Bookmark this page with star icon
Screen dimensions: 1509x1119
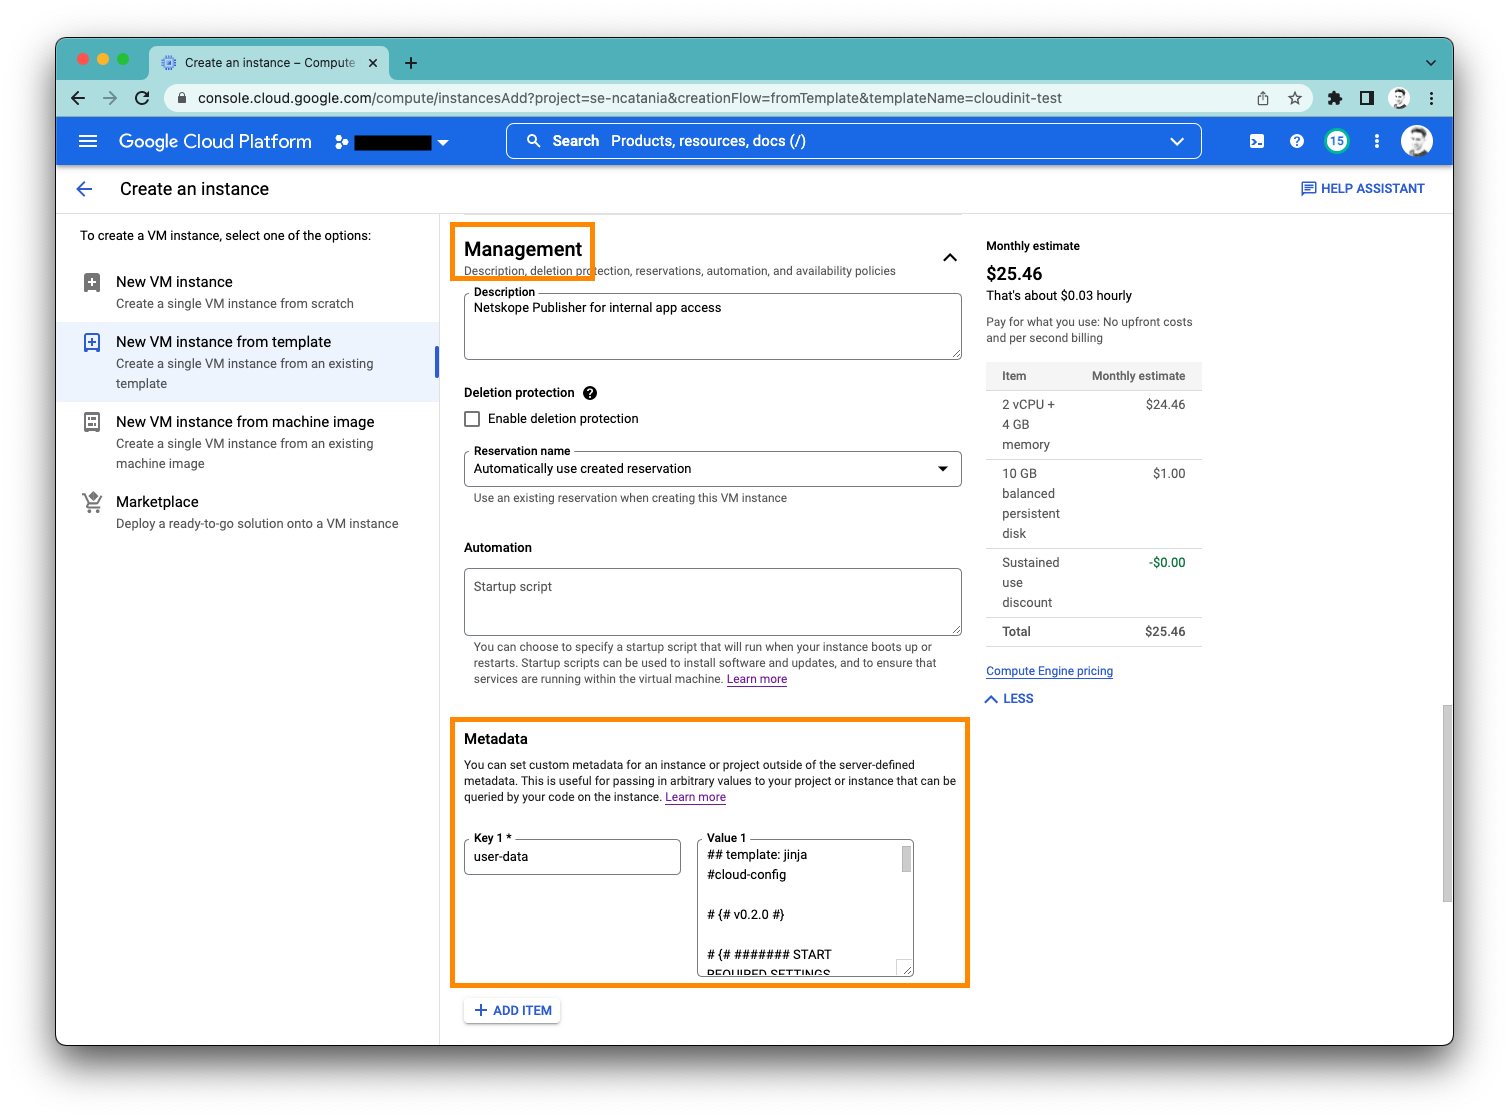(1295, 98)
